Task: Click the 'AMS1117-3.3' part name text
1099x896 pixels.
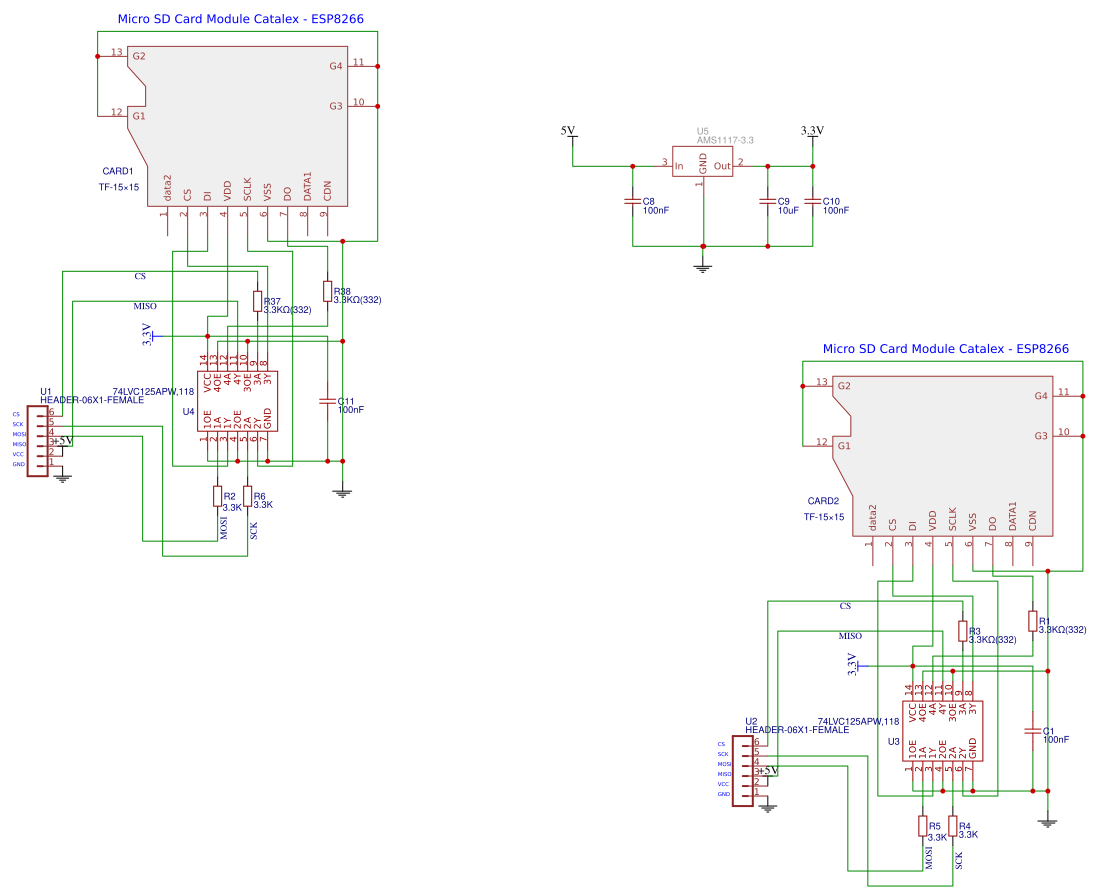Action: (725, 140)
